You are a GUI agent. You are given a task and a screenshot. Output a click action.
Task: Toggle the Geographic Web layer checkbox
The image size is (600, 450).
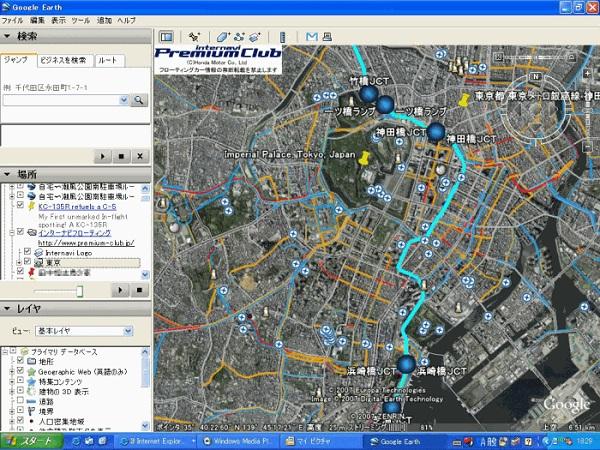tap(20, 371)
